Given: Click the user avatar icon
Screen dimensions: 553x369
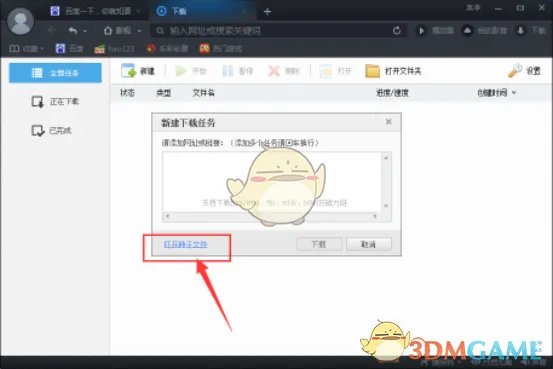Looking at the screenshot, I should tap(20, 22).
